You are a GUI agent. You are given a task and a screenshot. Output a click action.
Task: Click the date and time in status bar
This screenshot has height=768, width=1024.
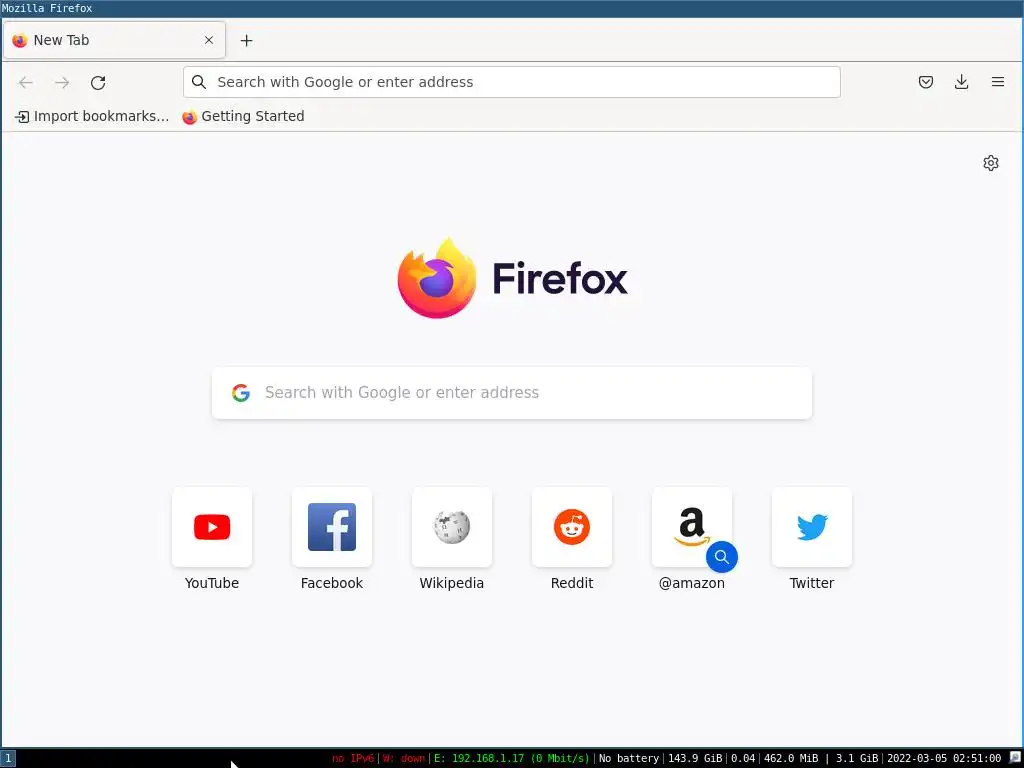click(x=944, y=758)
